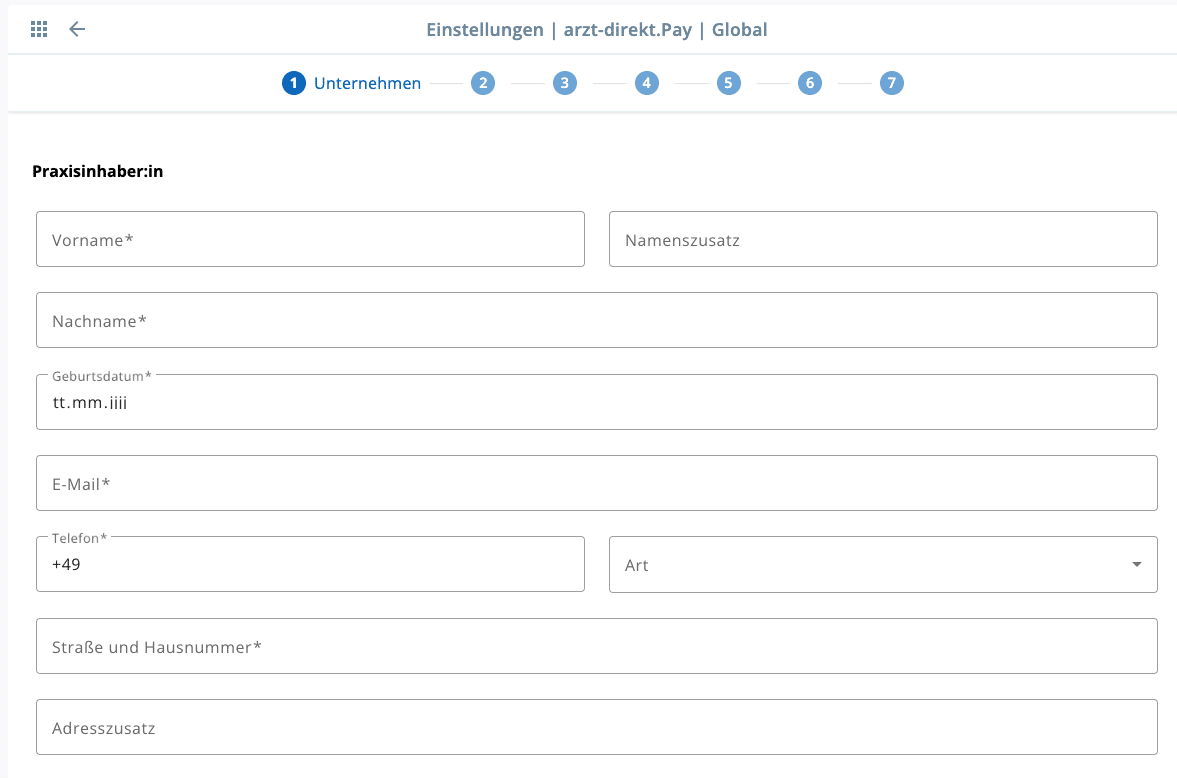This screenshot has width=1177, height=778.
Task: Open the Art selection field
Action: [x=860, y=565]
